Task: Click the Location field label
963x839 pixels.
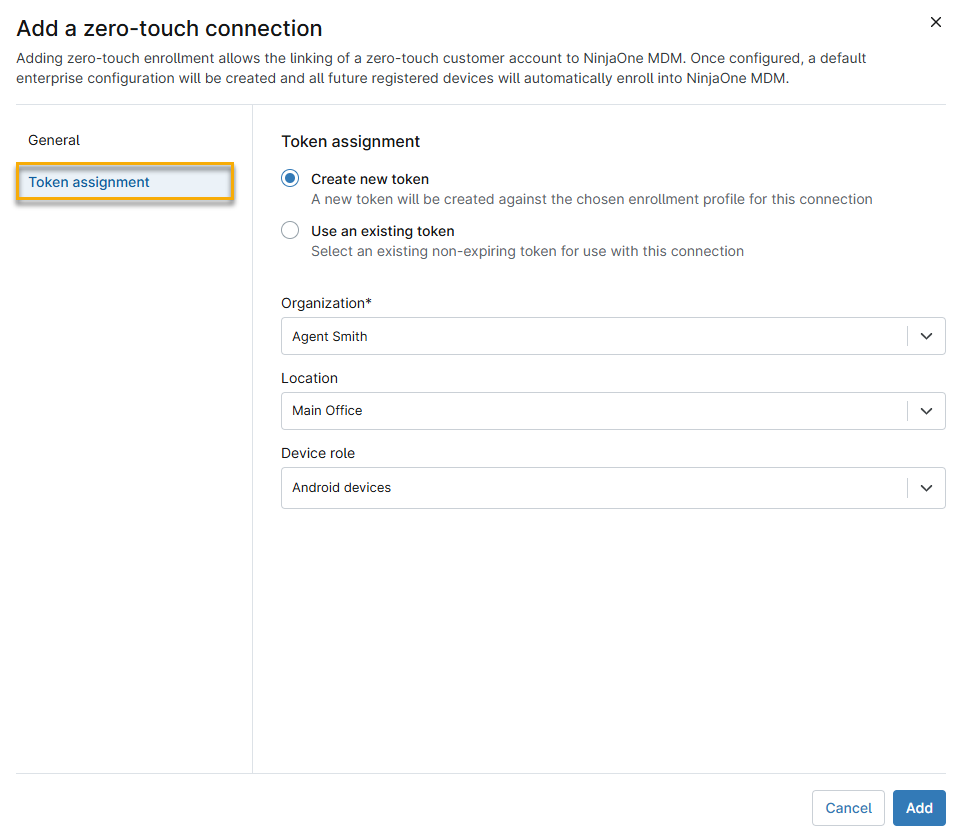Action: pyautogui.click(x=309, y=378)
